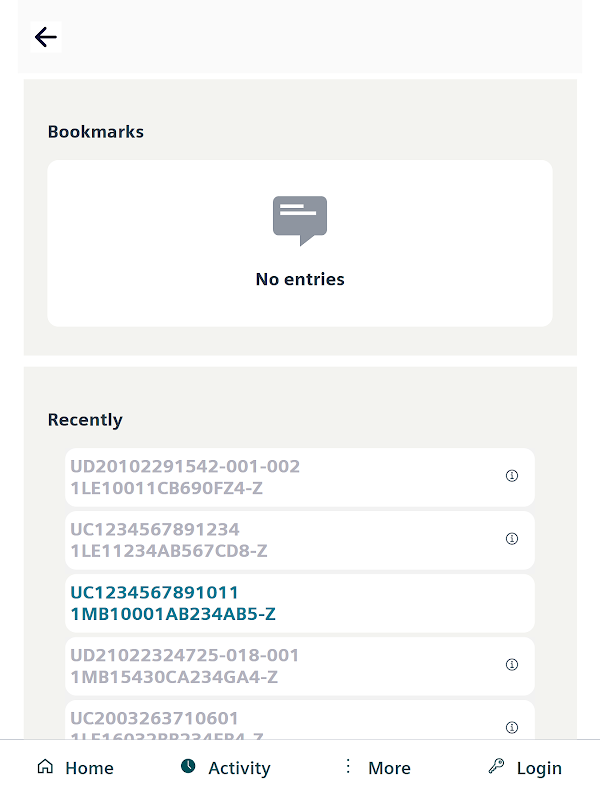This screenshot has height=800, width=600.
Task: Click the three-dot More icon
Action: pyautogui.click(x=348, y=767)
